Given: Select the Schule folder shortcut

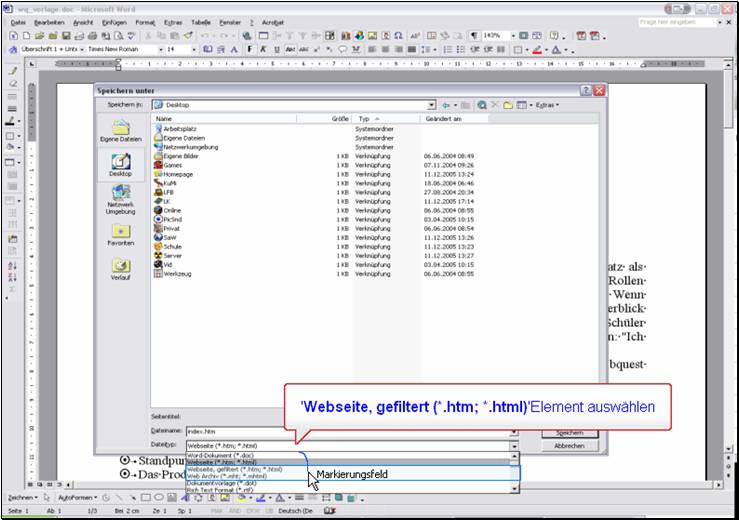Looking at the screenshot, I should pyautogui.click(x=173, y=246).
